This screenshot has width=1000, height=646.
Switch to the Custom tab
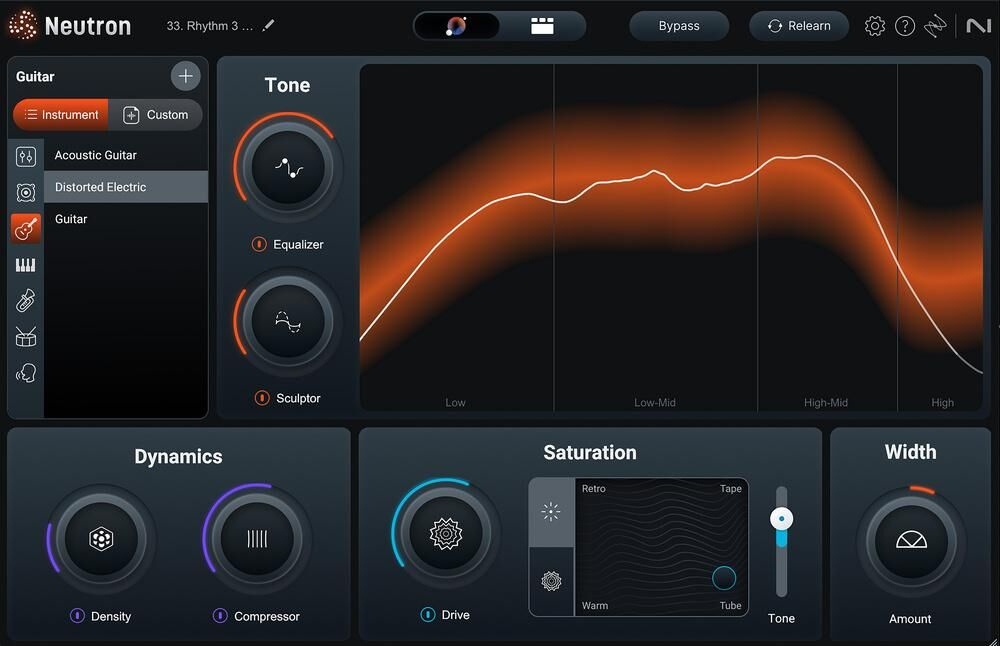156,115
